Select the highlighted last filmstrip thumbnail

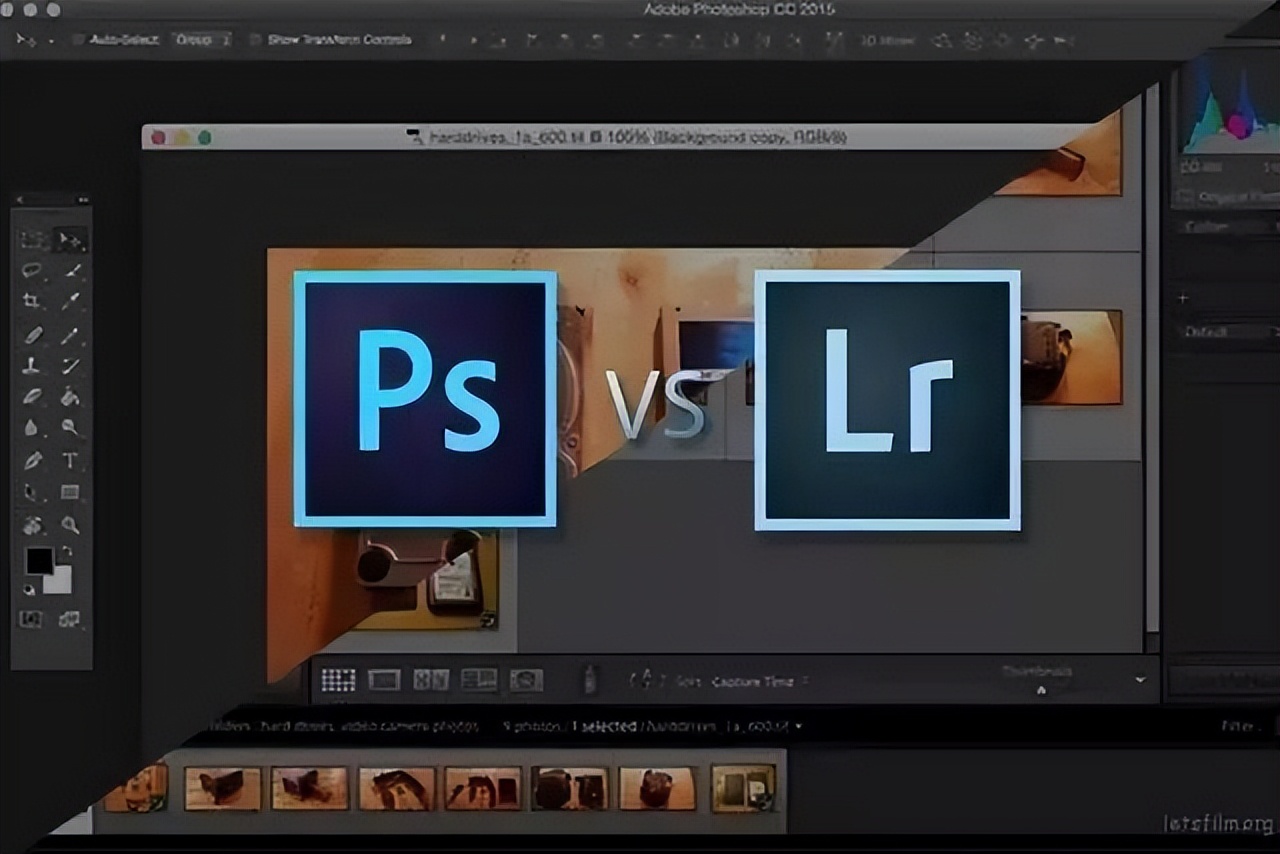coord(743,787)
